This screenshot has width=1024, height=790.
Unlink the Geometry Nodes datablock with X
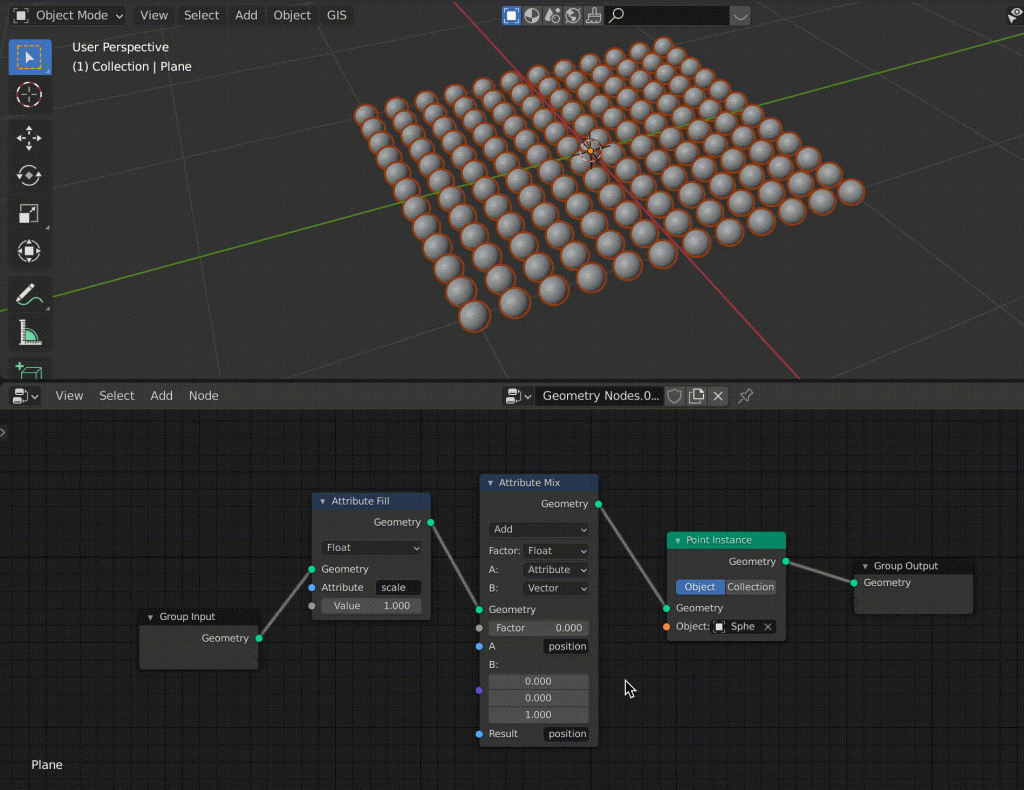pyautogui.click(x=718, y=396)
